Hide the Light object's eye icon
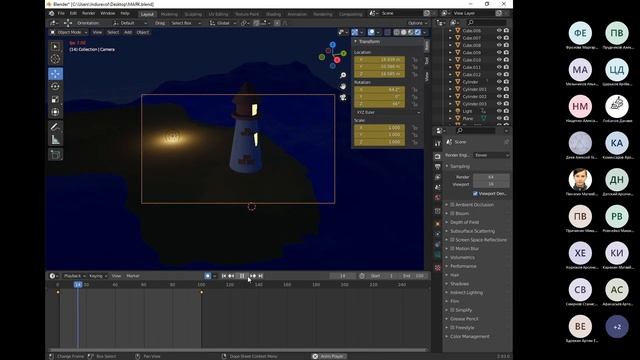The width and height of the screenshot is (640, 360). click(499, 111)
